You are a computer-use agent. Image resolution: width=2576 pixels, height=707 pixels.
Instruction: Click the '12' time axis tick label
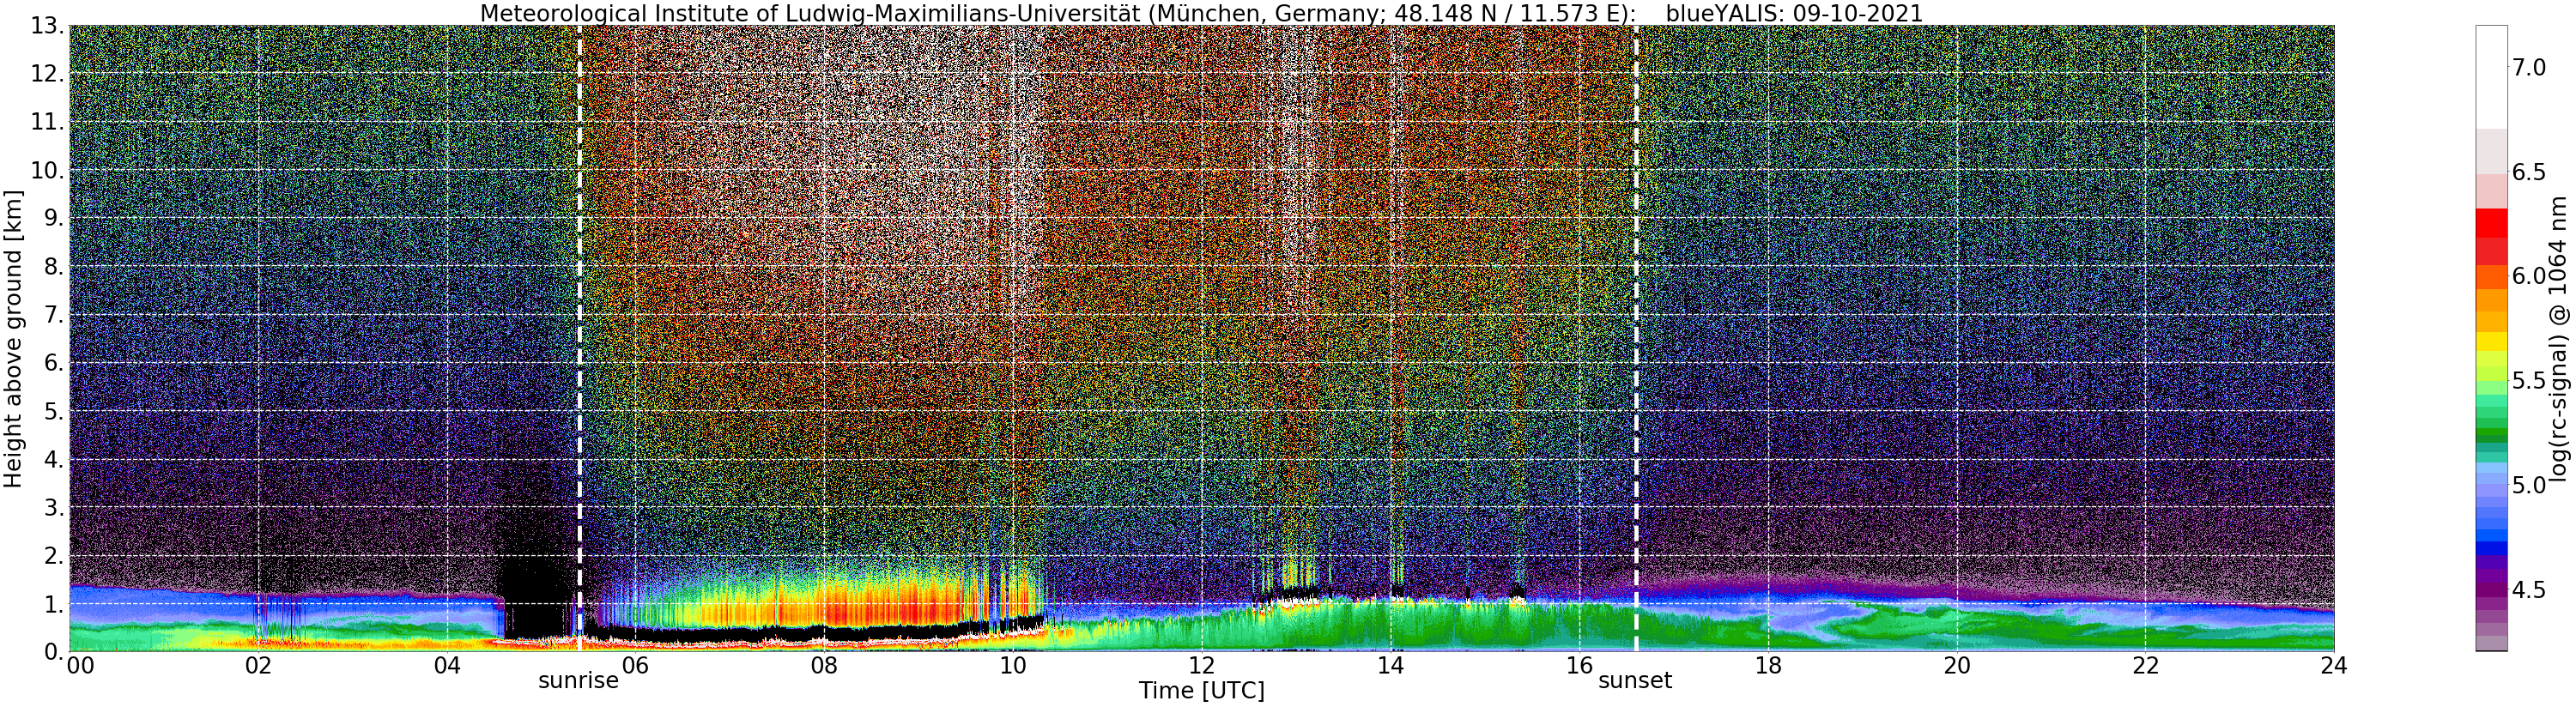point(1202,666)
